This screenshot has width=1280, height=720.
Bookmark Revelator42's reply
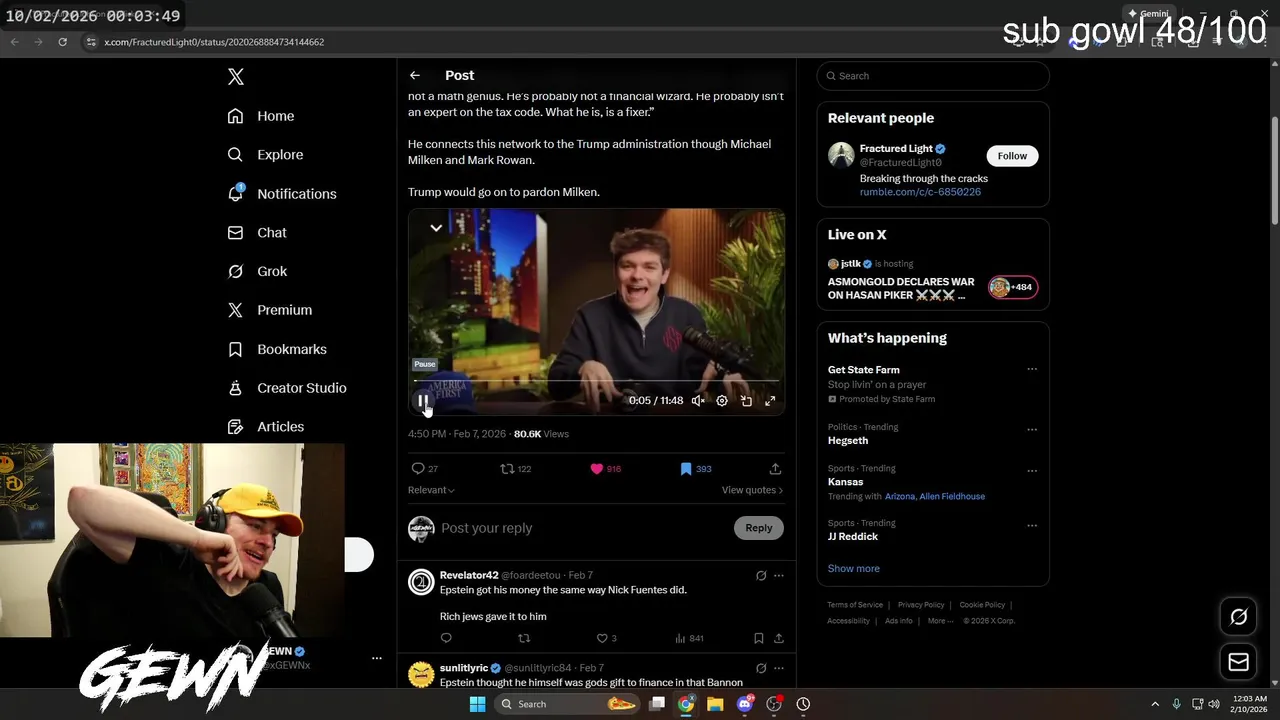tap(759, 638)
